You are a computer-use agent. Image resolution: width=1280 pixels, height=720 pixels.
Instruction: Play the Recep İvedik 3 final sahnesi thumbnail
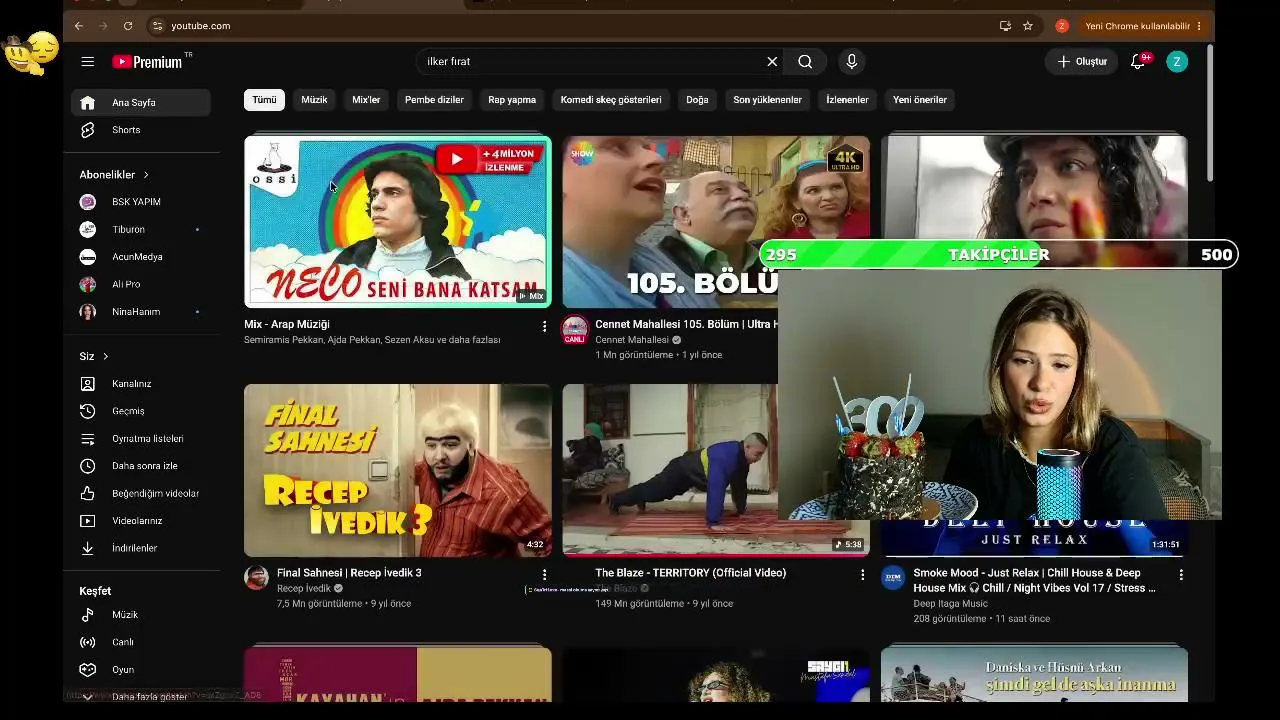pyautogui.click(x=398, y=470)
